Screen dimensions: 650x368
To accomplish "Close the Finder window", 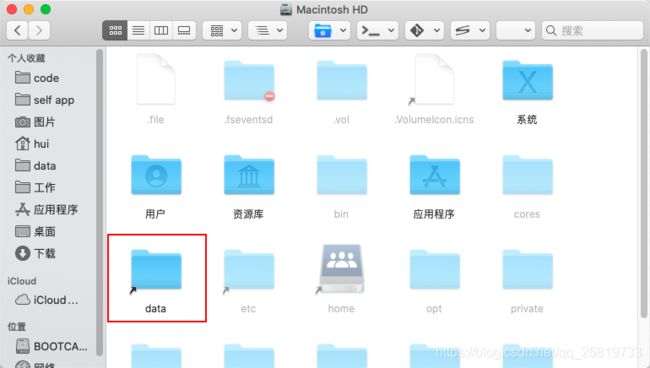I will pyautogui.click(x=12, y=9).
